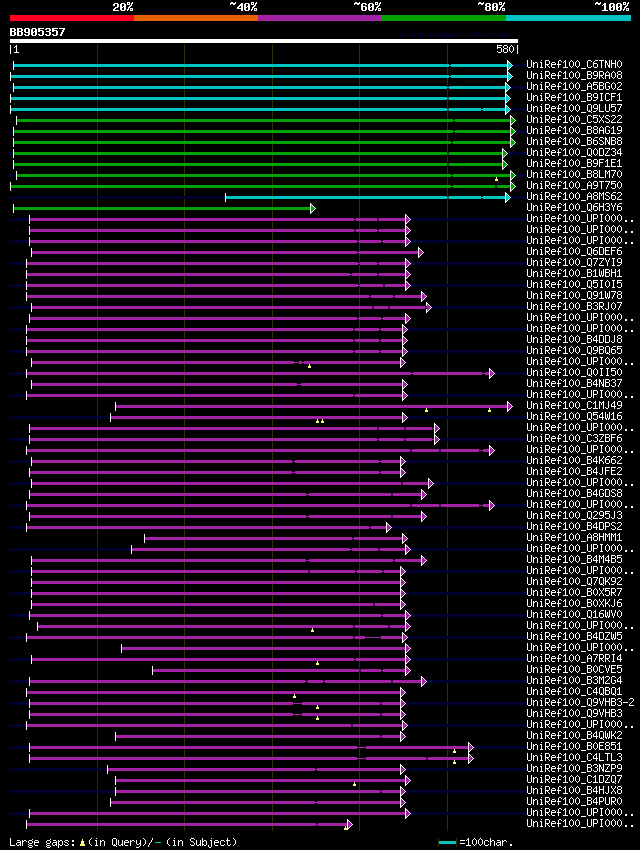Screen dimensions: 640x850
Task: Click the white query sequence bar
Action: click(264, 41)
